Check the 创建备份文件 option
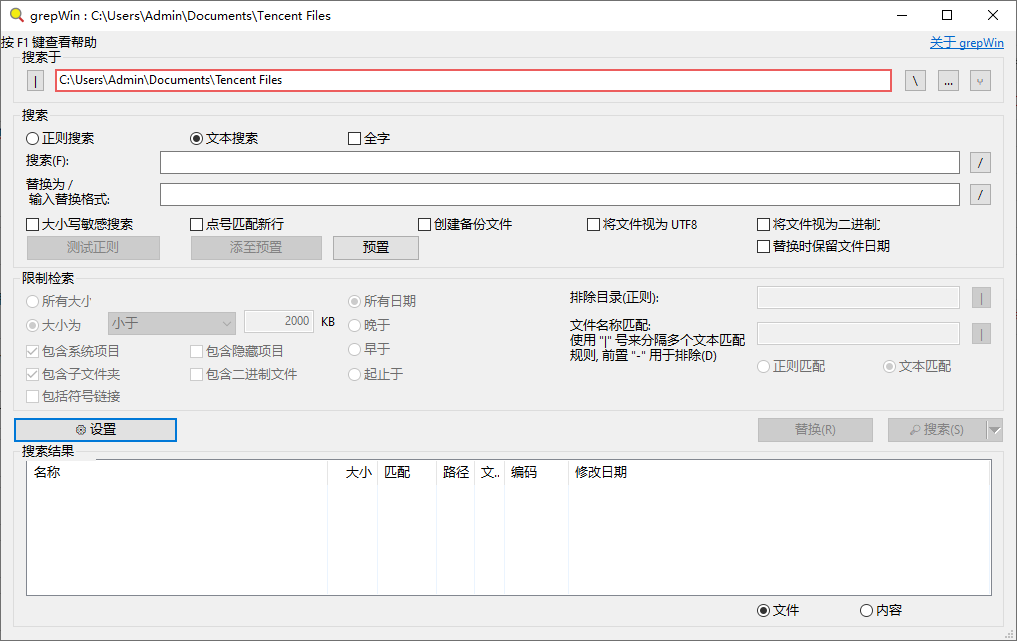 425,225
